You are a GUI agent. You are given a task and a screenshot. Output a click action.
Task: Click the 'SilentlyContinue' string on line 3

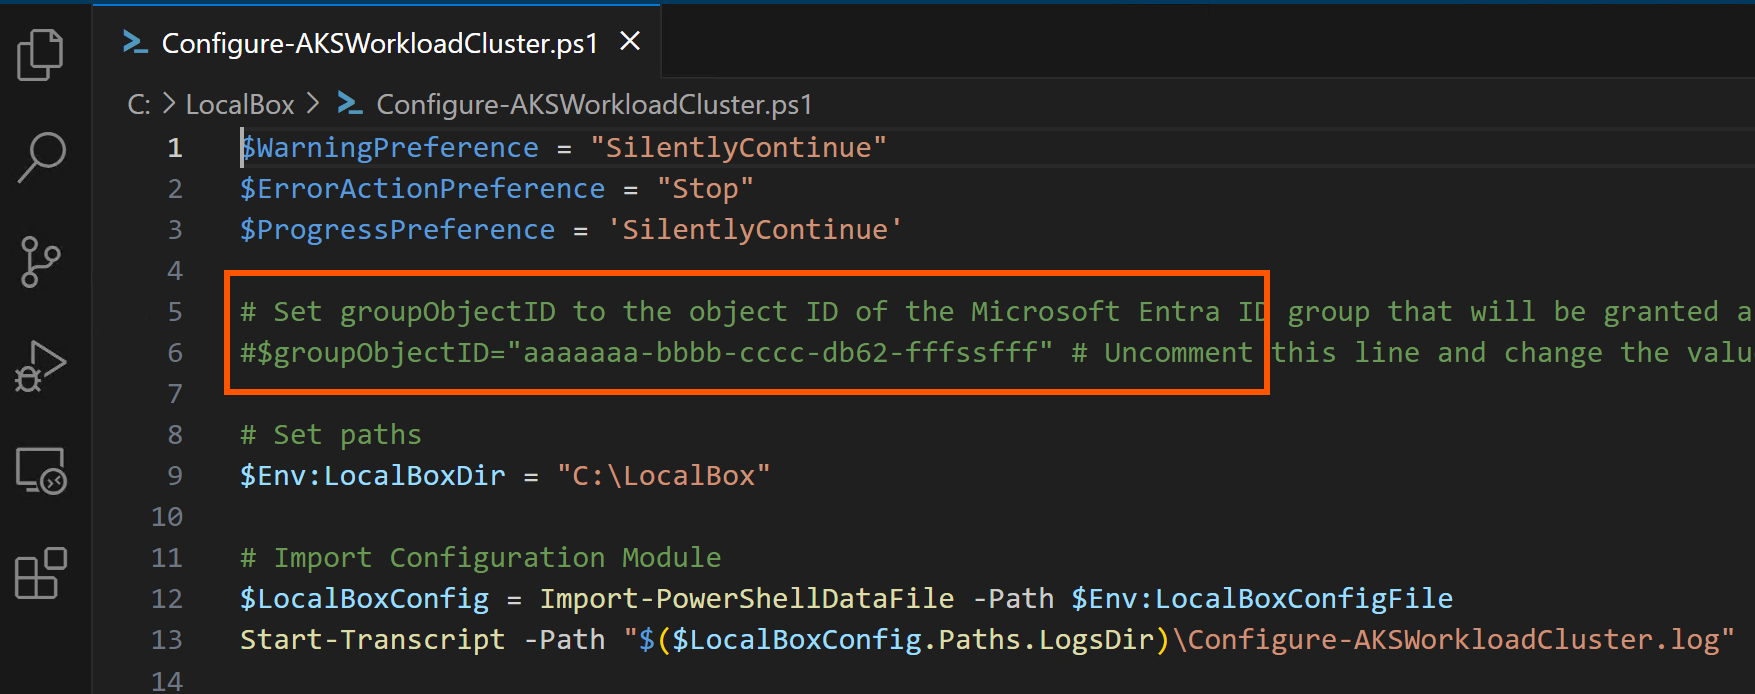point(754,230)
